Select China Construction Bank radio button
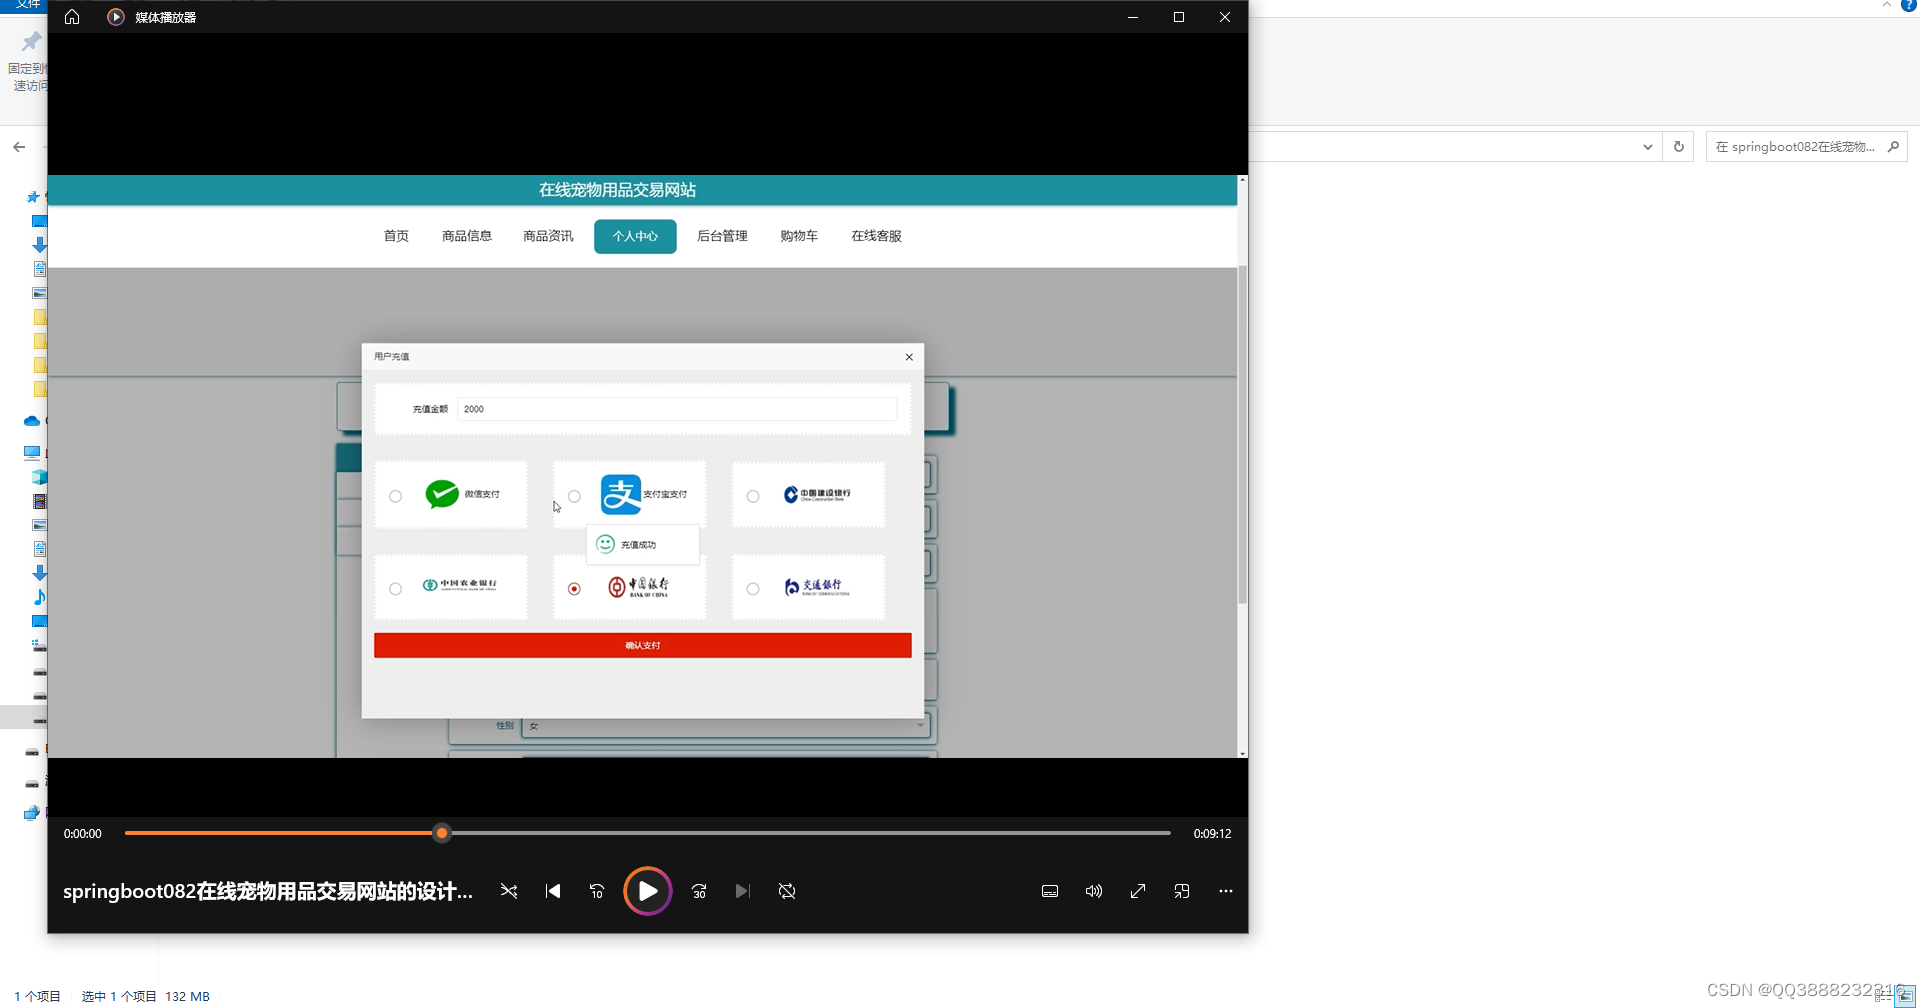Viewport: 1920px width, 1008px height. click(x=753, y=496)
